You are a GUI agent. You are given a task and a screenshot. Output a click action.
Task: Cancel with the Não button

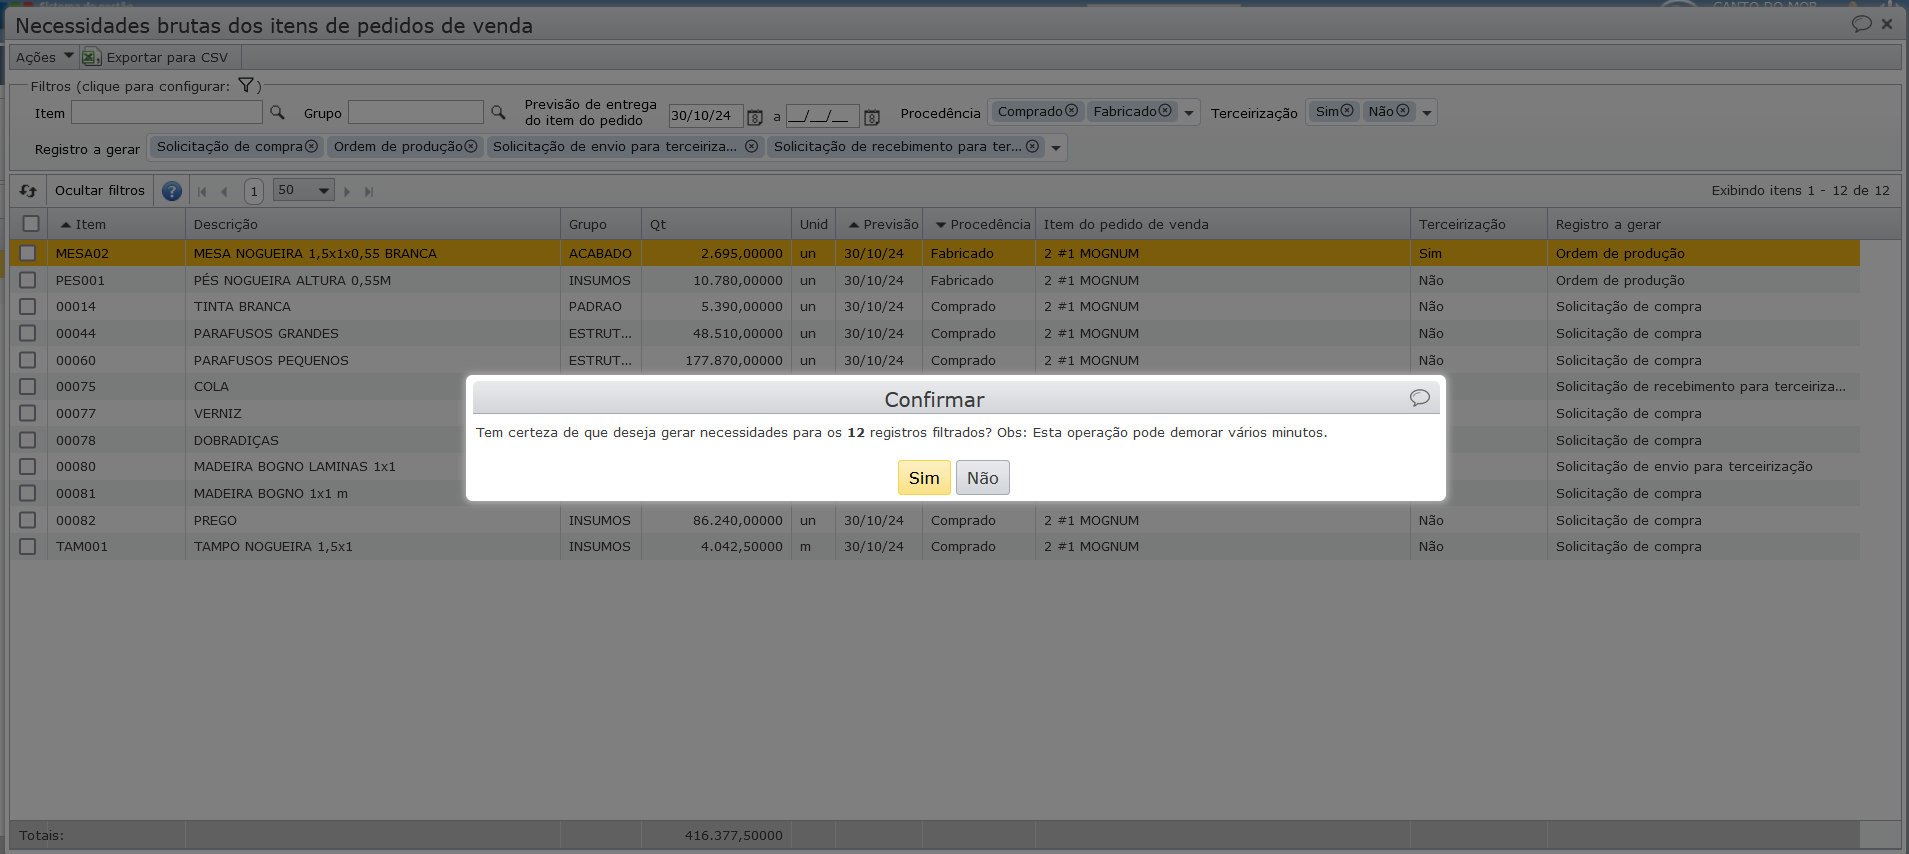[983, 478]
